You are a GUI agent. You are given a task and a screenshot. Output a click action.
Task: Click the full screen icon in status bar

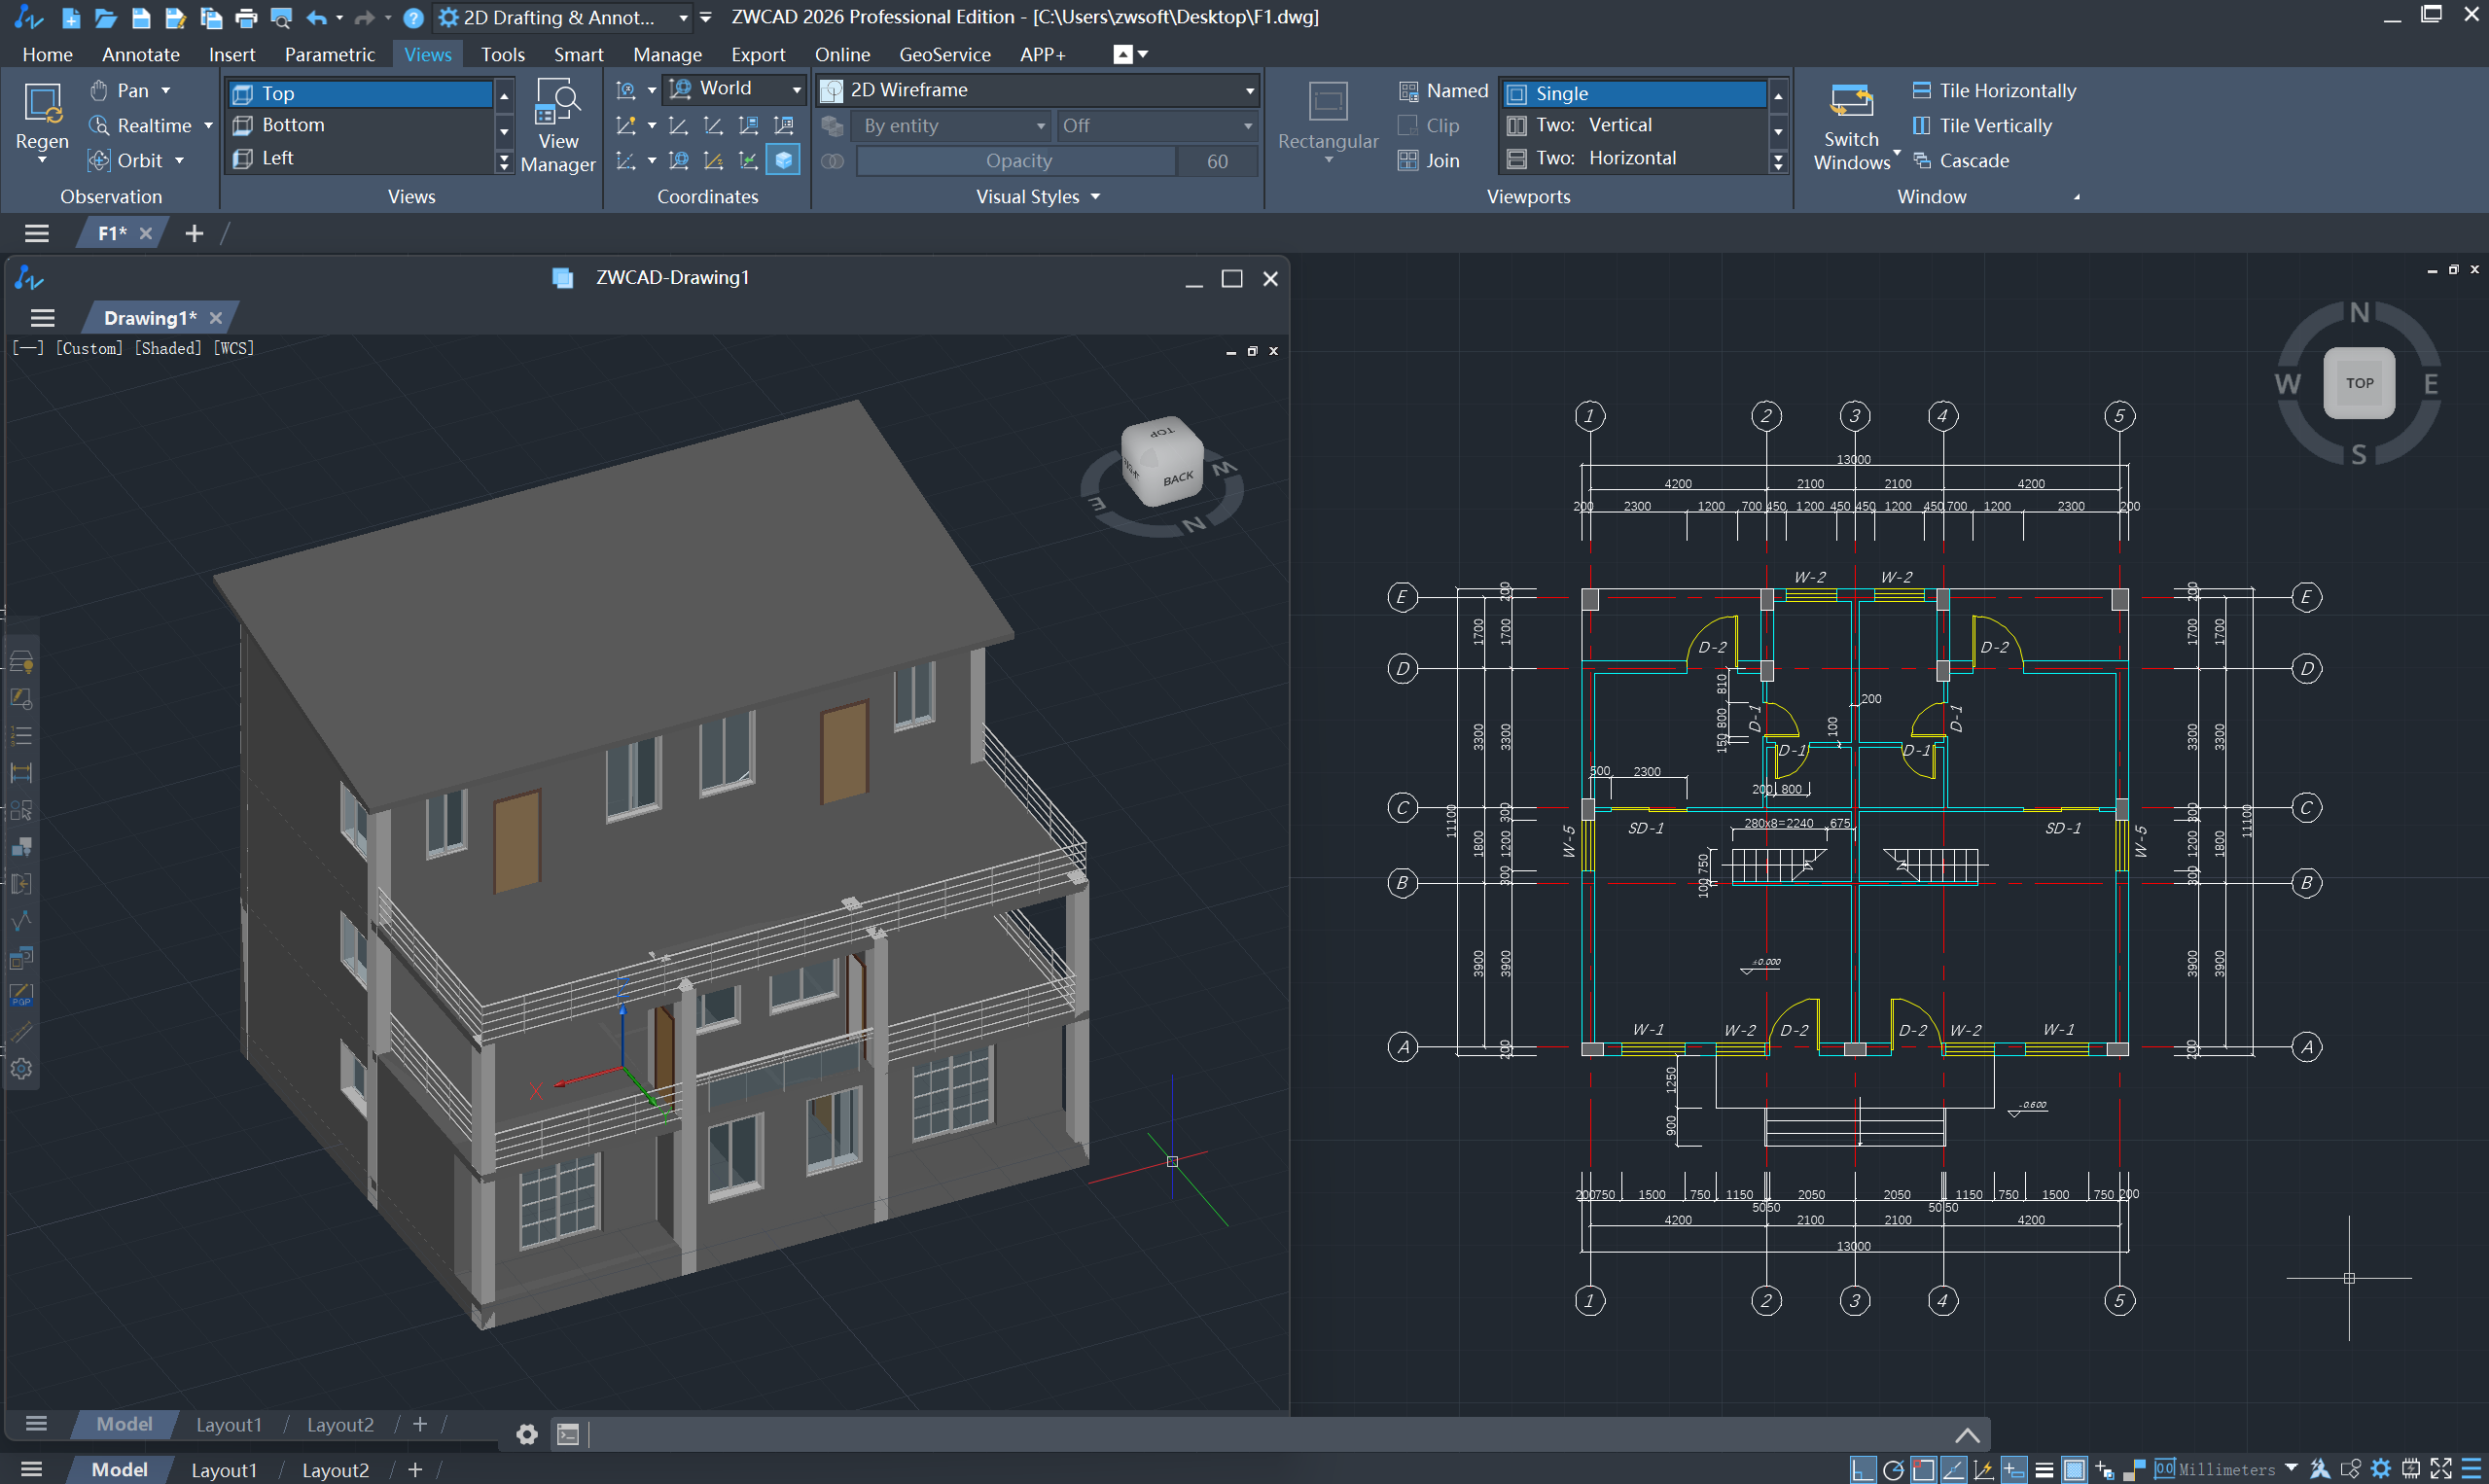2440,1469
